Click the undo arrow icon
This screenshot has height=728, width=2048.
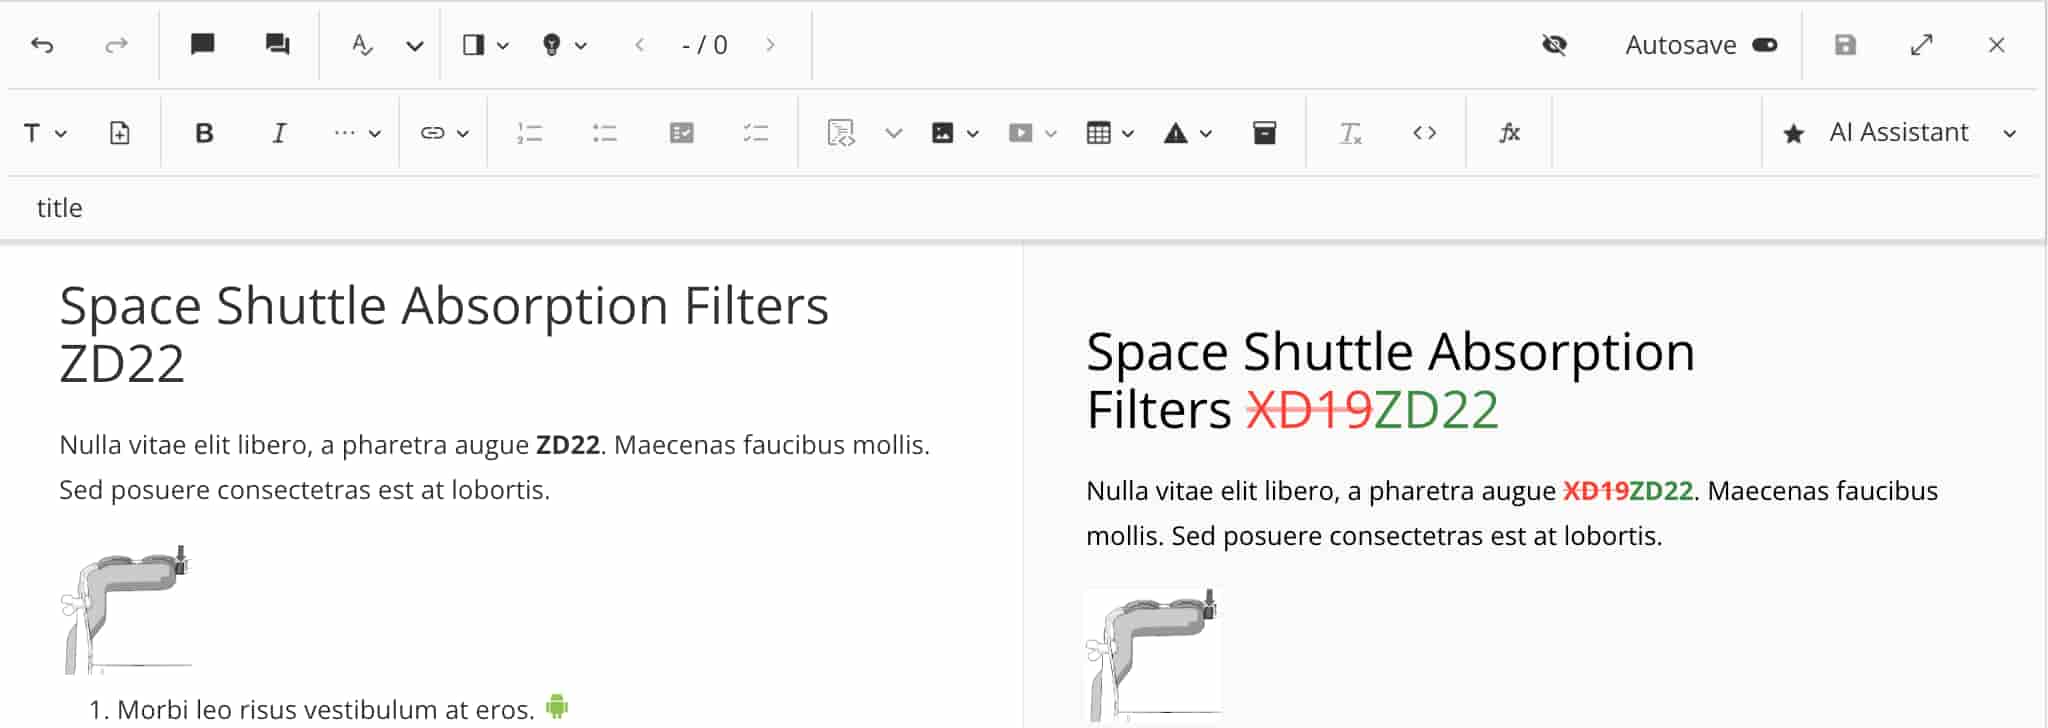[x=42, y=45]
